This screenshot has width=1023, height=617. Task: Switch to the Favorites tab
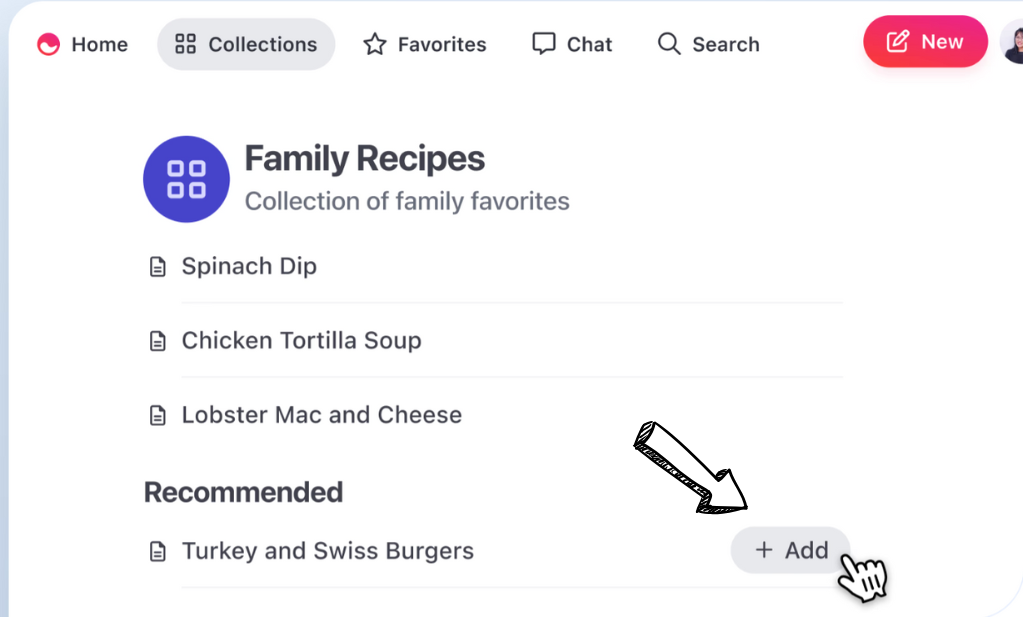[x=441, y=45]
